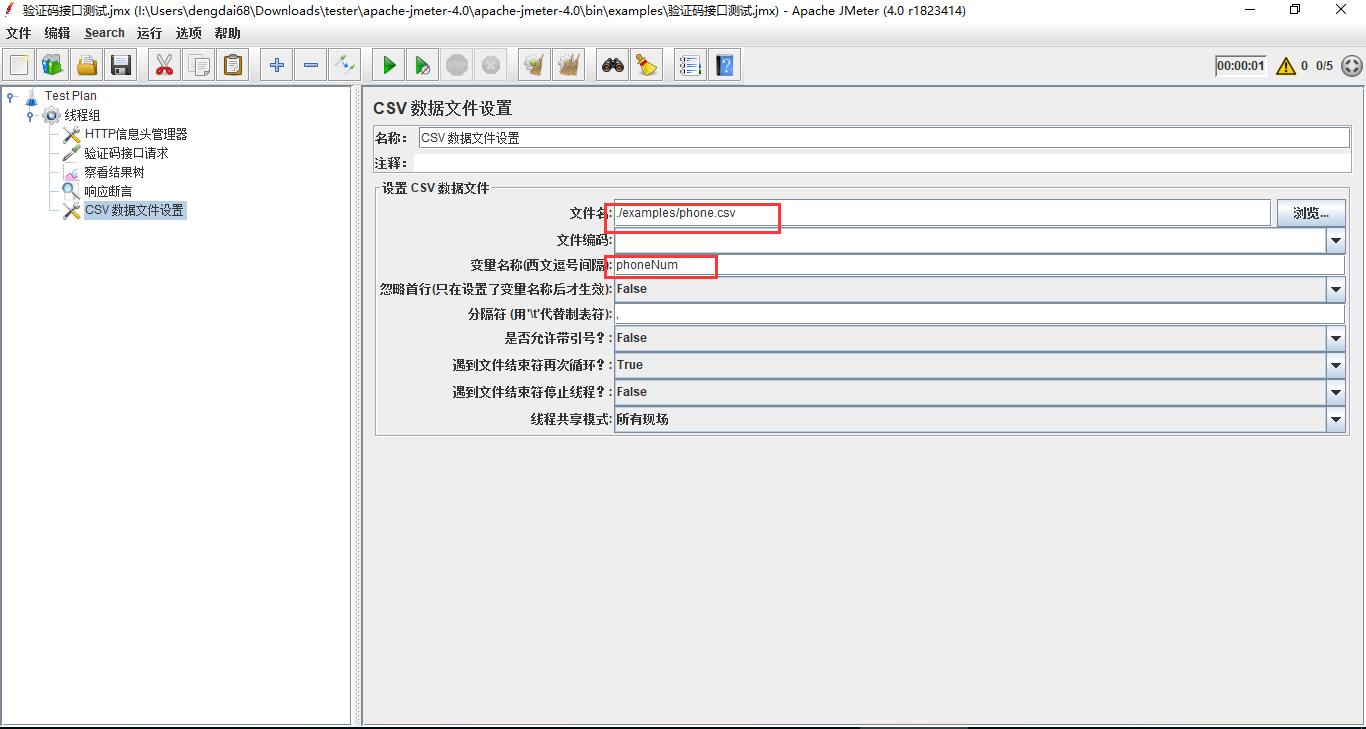Open the 选项 menu
Viewport: 1366px width, 729px height.
tap(188, 33)
